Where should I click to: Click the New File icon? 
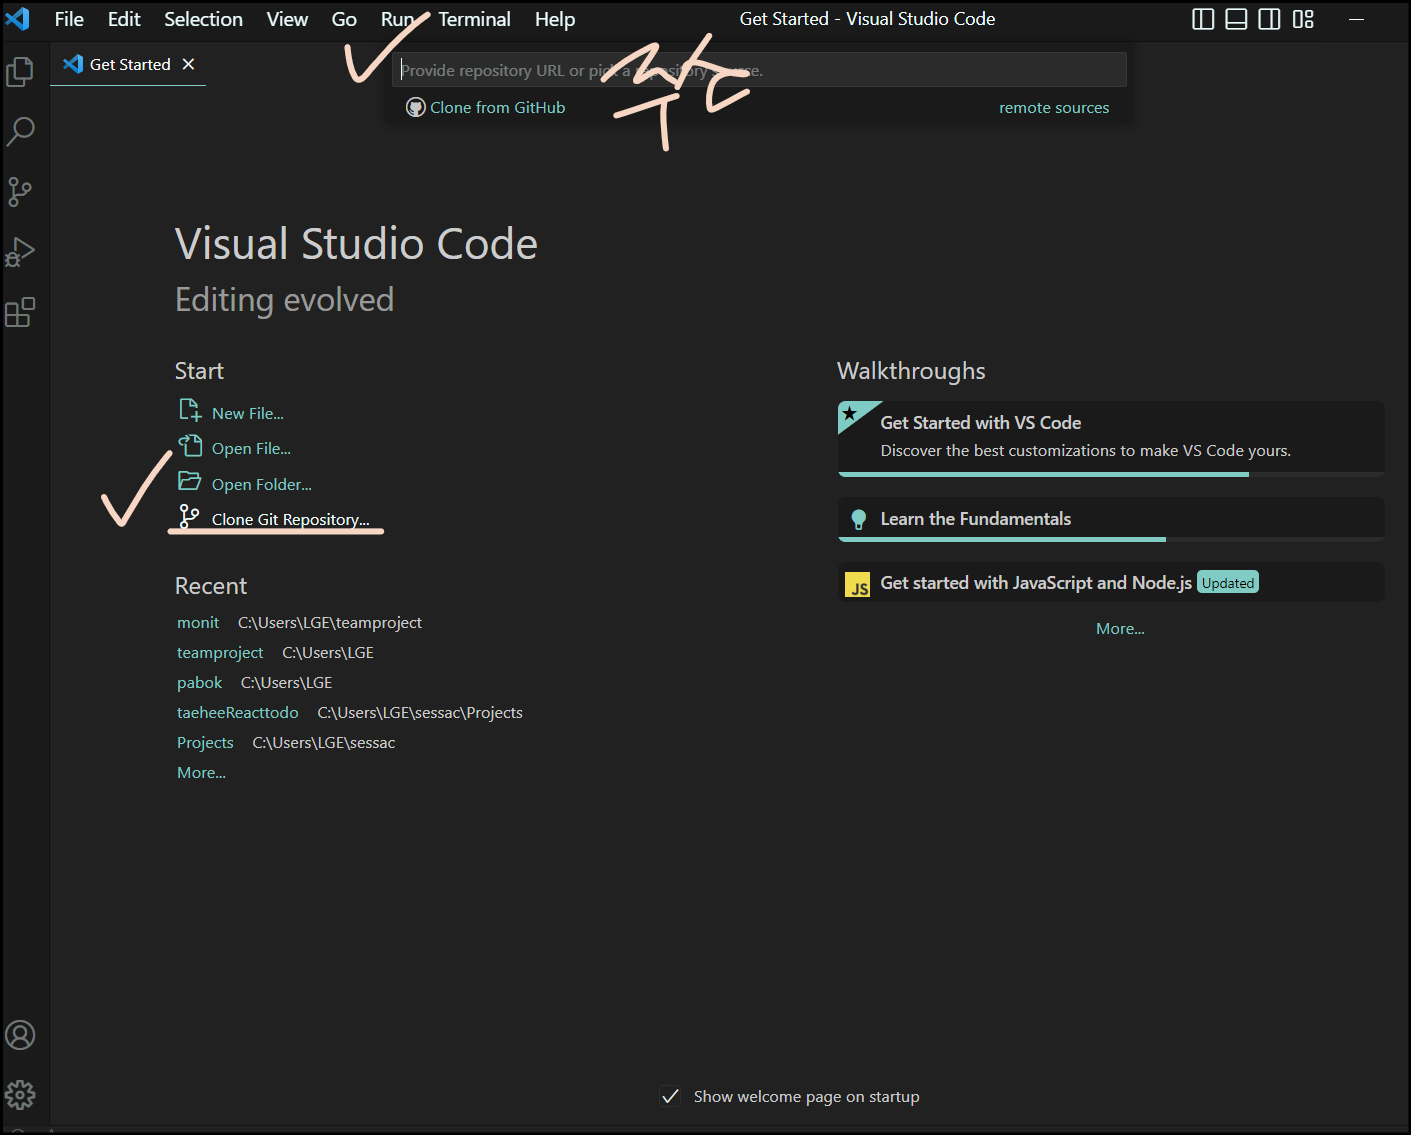[x=190, y=410]
